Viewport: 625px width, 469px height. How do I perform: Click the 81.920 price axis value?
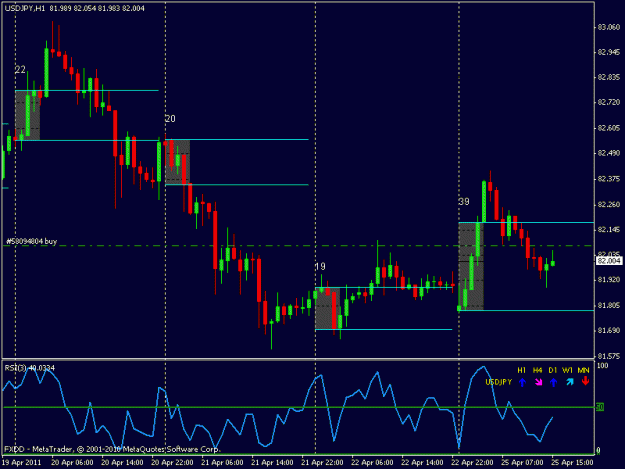pos(609,280)
